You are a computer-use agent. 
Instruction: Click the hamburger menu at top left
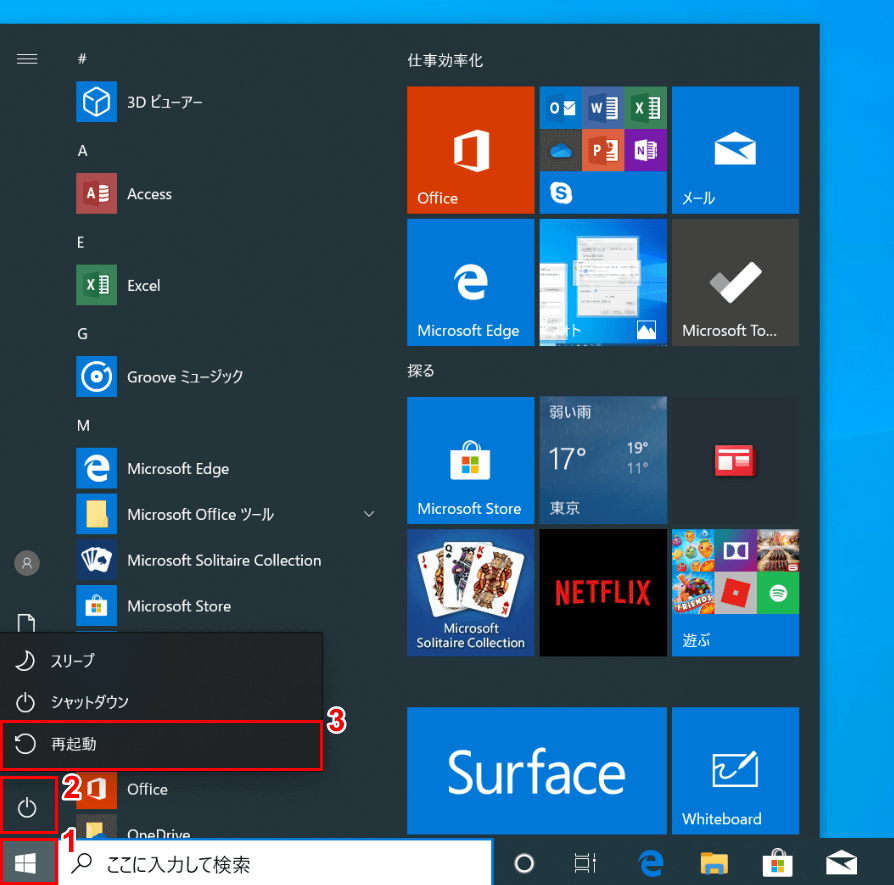click(x=27, y=59)
